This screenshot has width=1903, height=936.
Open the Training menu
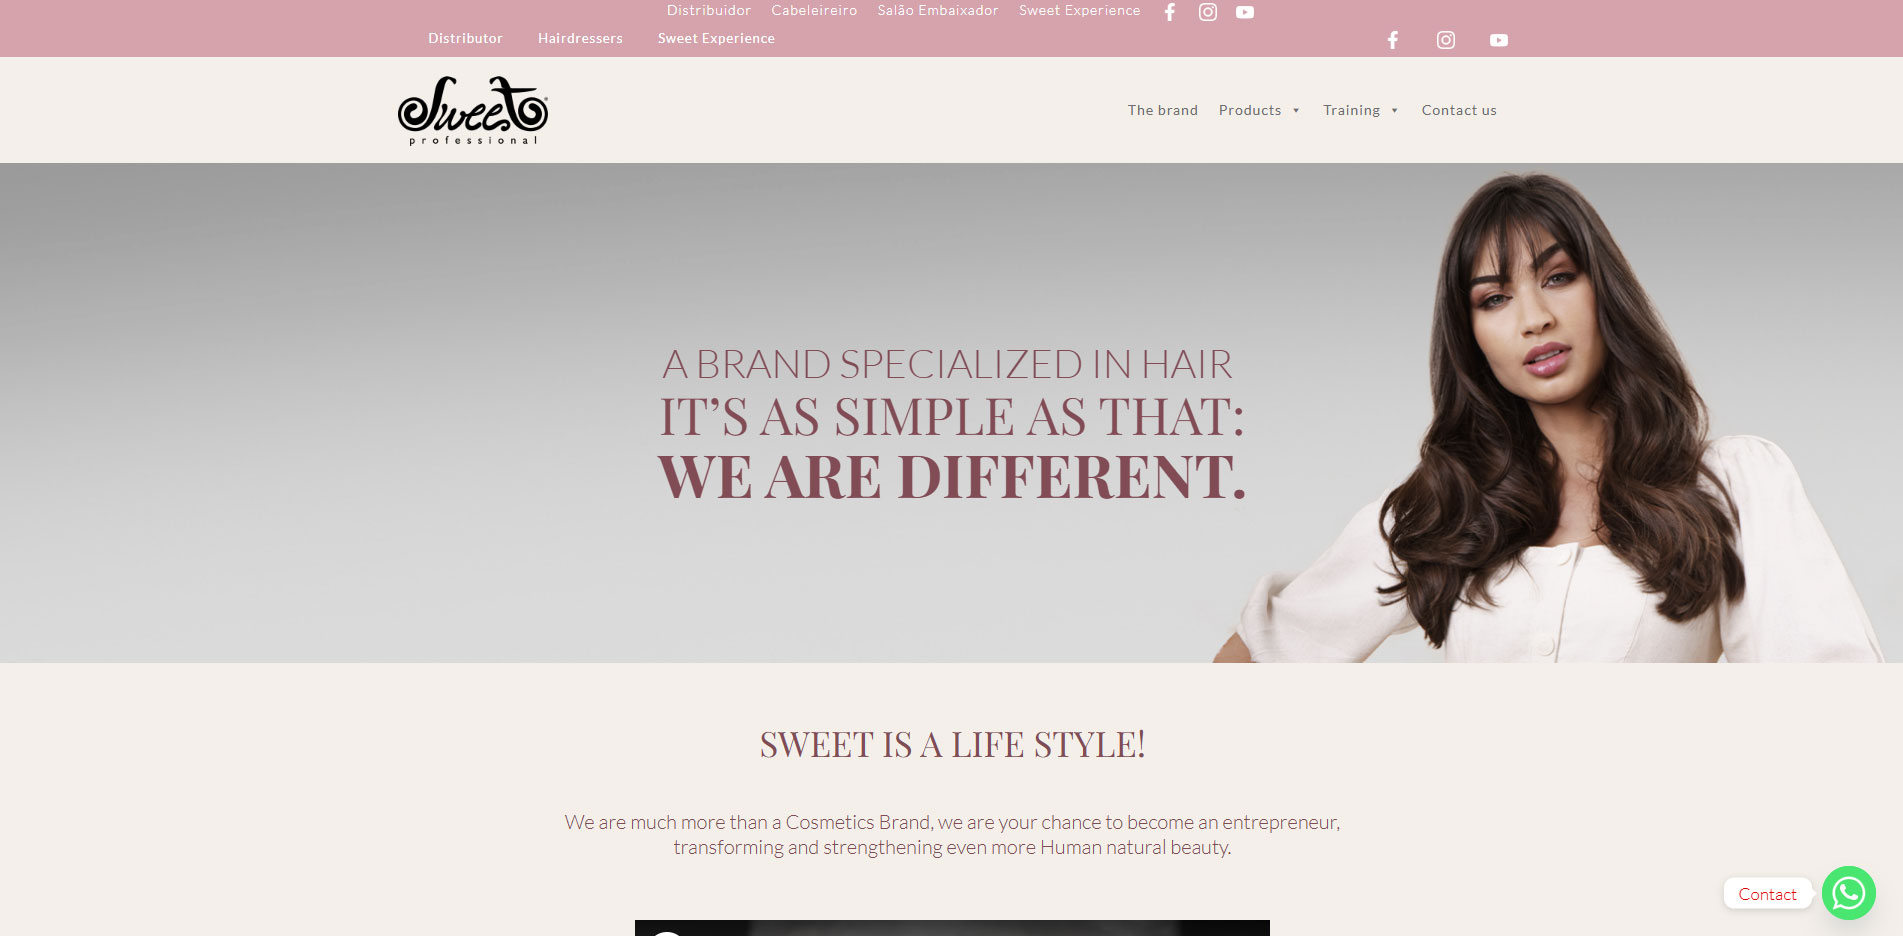click(1351, 110)
